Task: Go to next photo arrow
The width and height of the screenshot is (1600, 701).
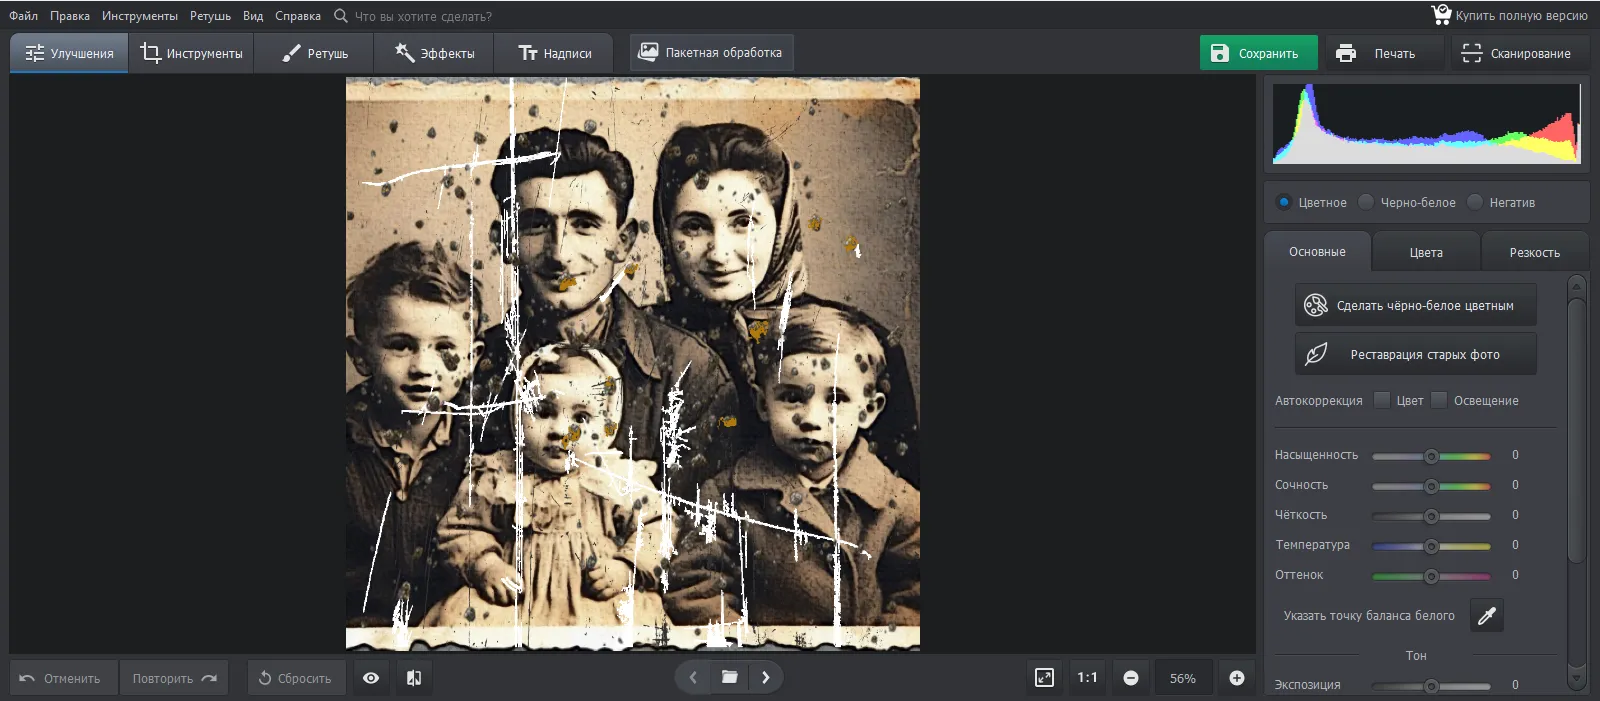Action: (x=766, y=678)
